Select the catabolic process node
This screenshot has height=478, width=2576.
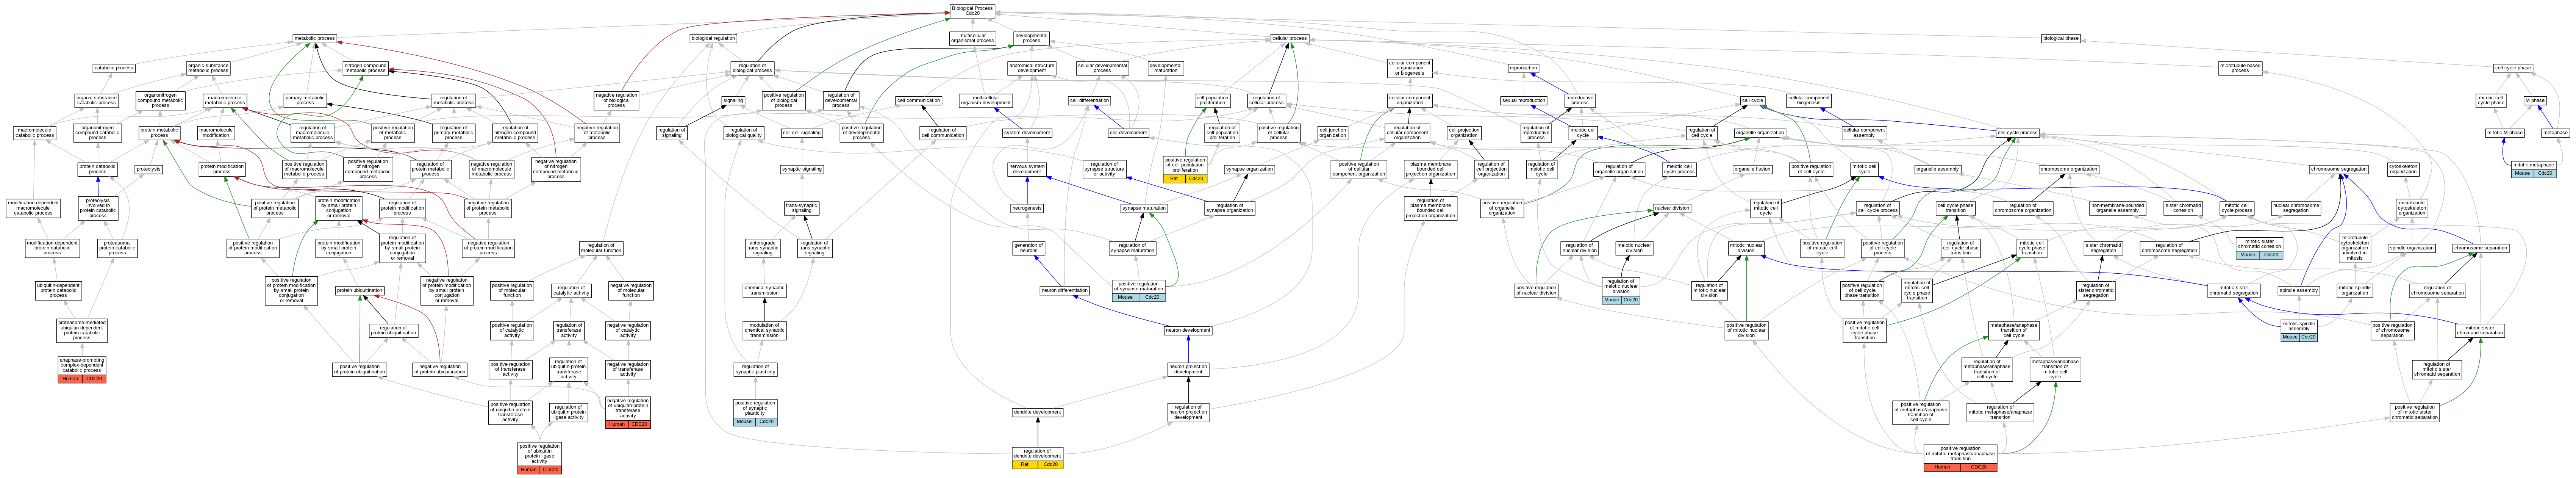click(114, 68)
